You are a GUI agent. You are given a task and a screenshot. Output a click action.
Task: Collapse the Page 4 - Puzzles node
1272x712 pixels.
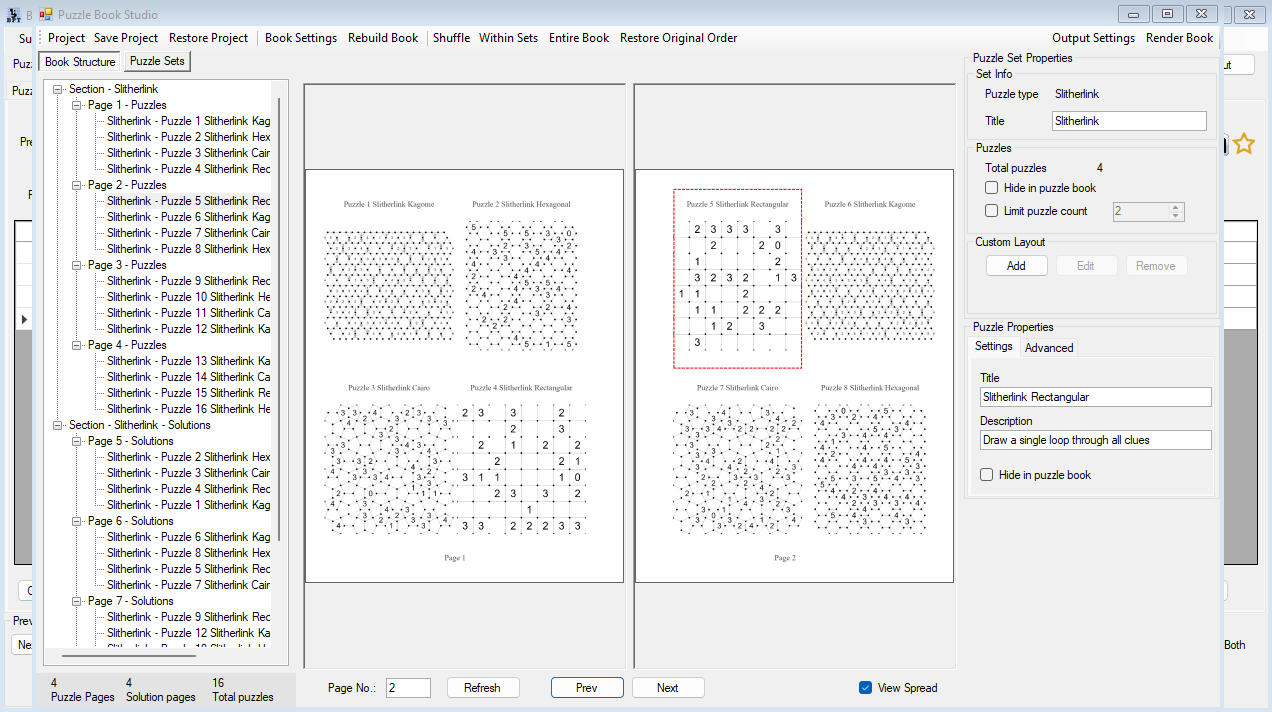(x=77, y=345)
